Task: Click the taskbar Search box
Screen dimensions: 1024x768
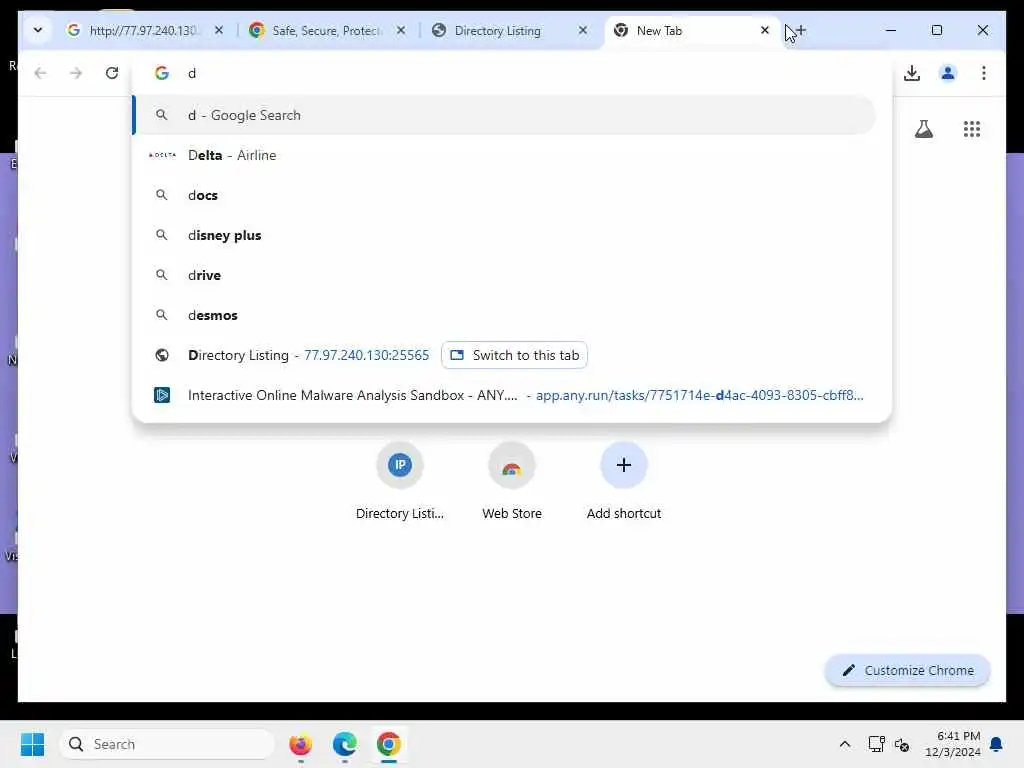Action: pos(167,744)
